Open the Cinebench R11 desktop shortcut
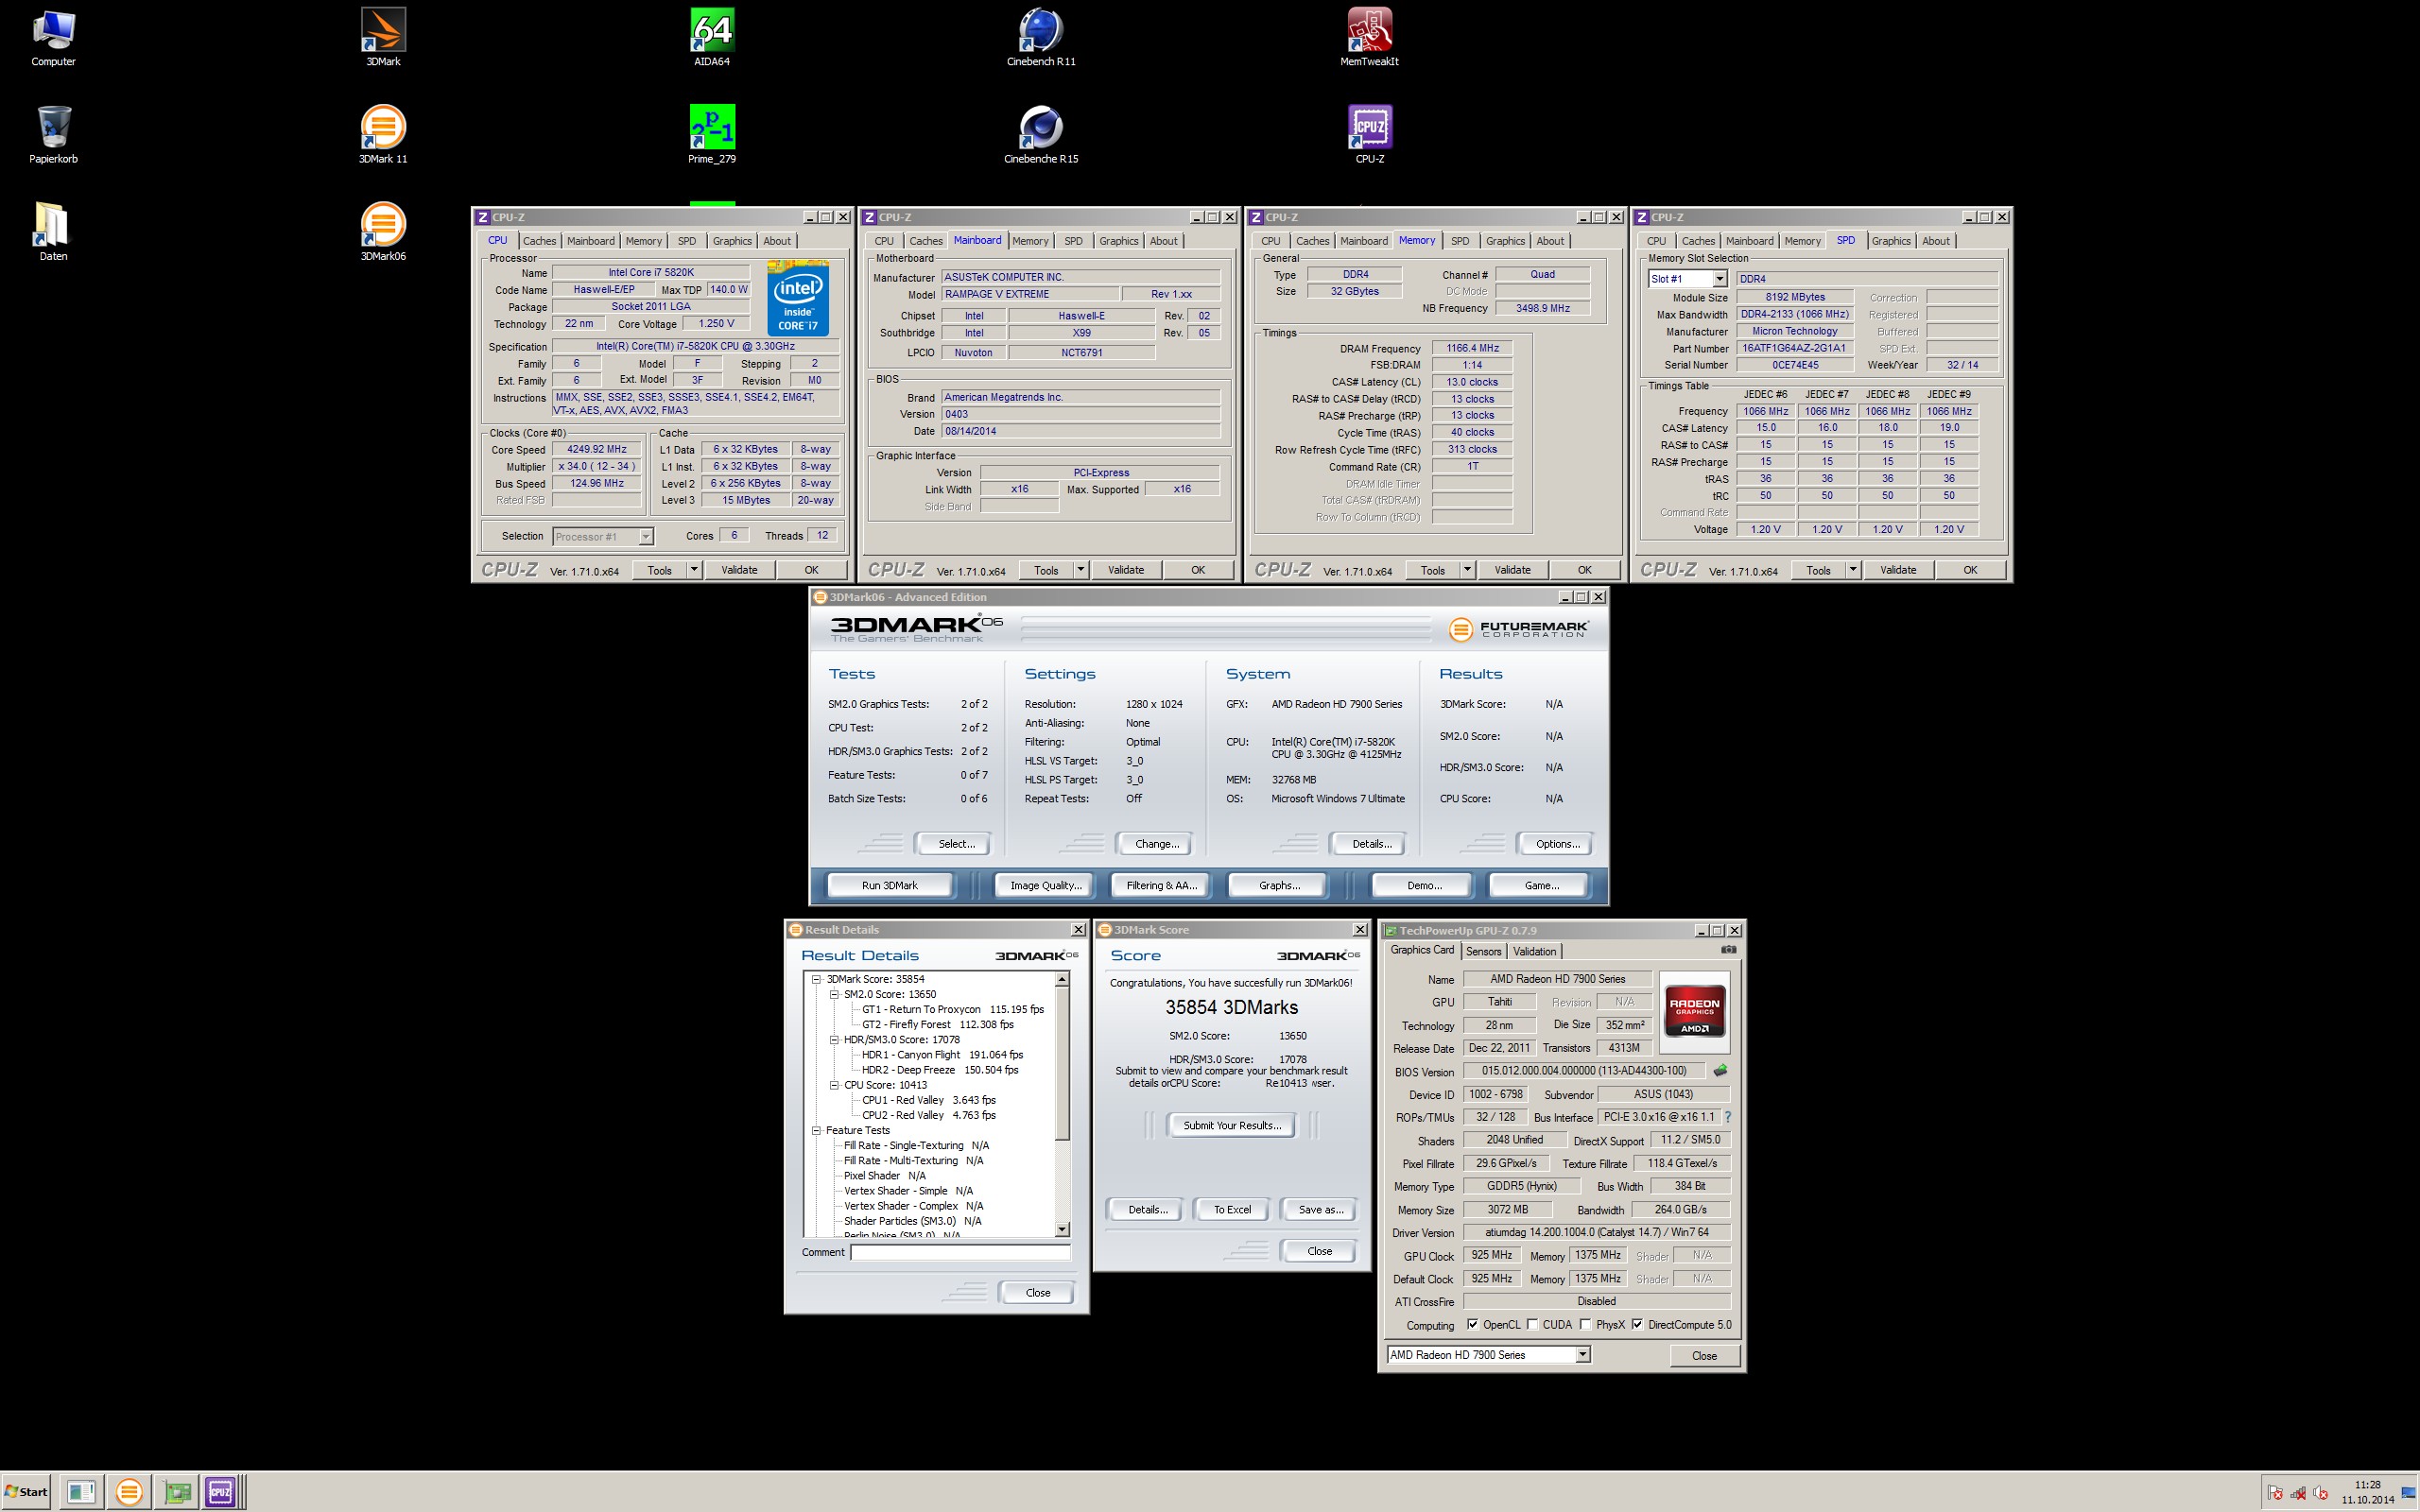The image size is (2420, 1512). [x=1041, y=37]
